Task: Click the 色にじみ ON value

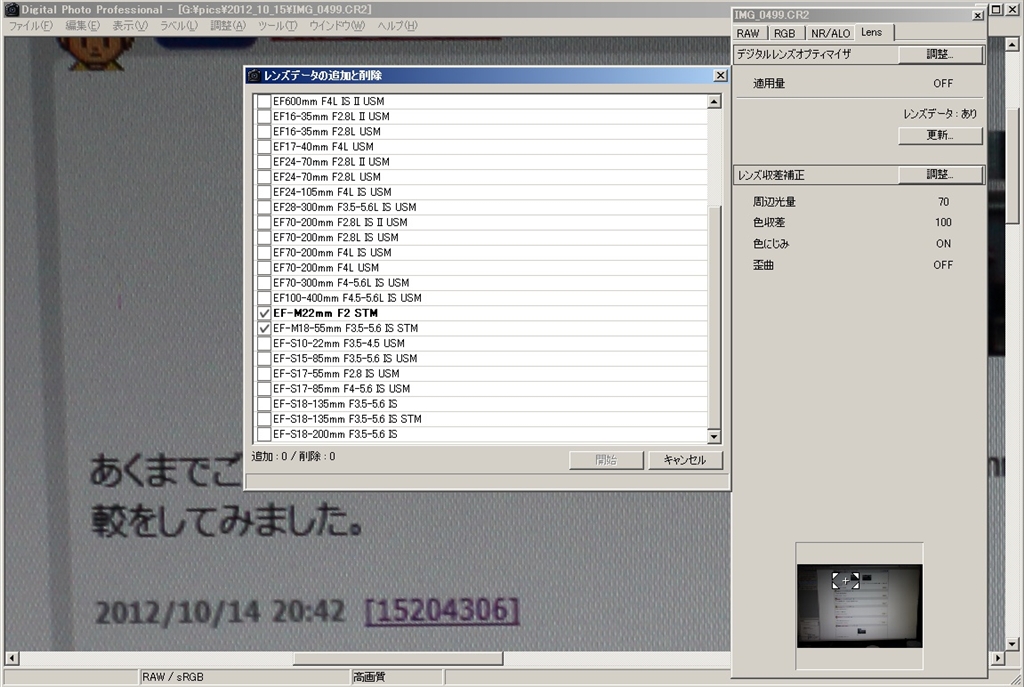Action: pos(943,244)
